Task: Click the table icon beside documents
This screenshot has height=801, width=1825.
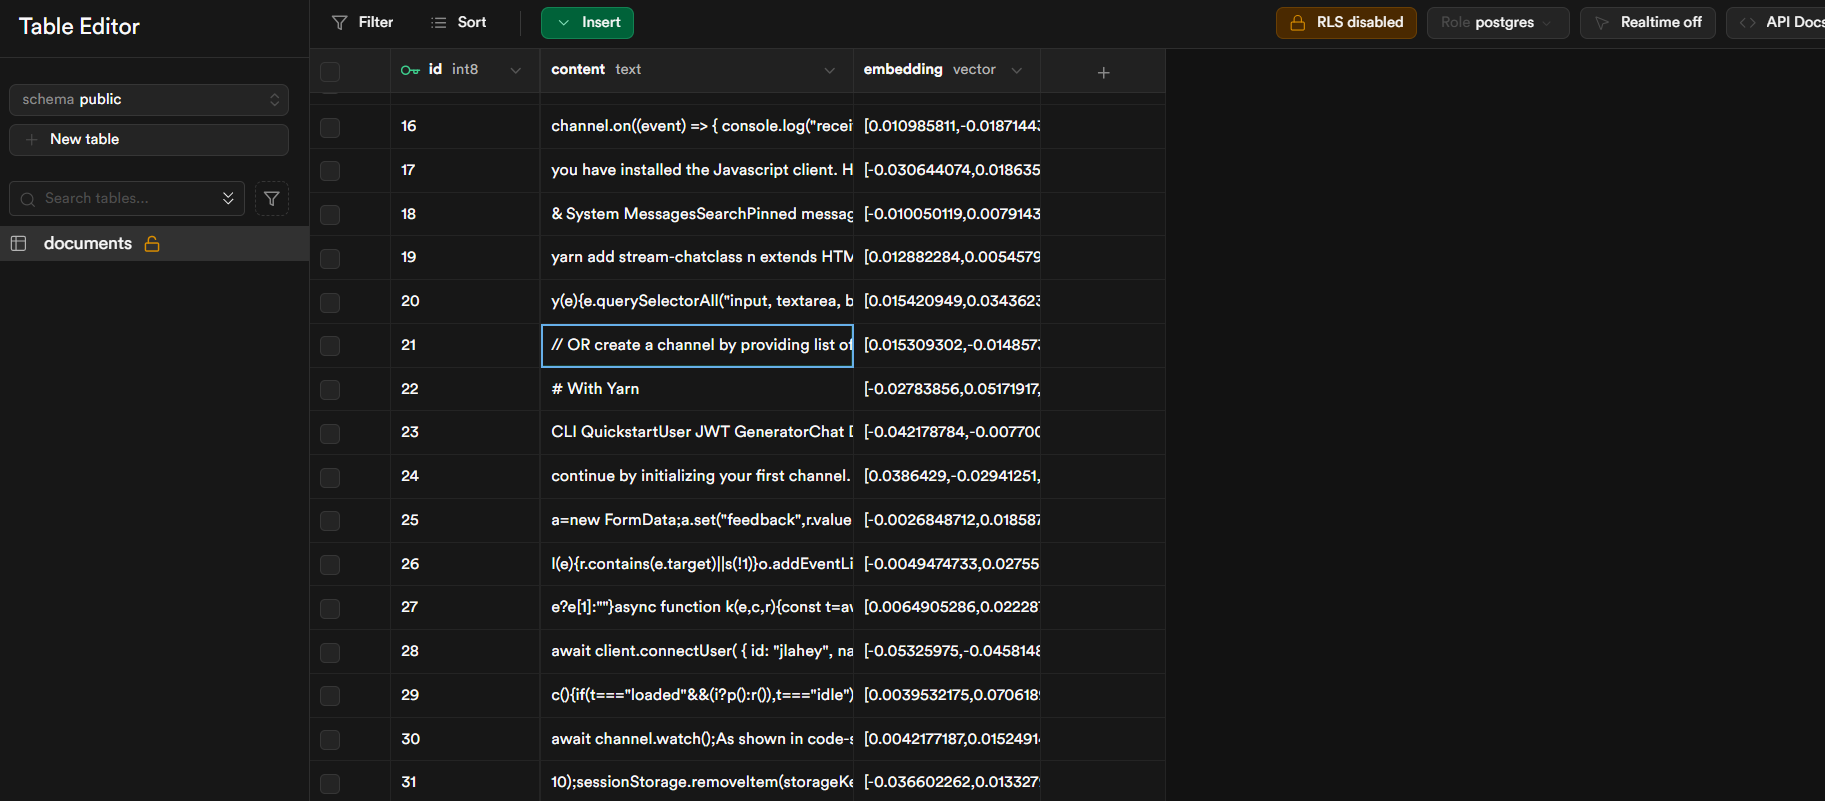Action: 18,244
